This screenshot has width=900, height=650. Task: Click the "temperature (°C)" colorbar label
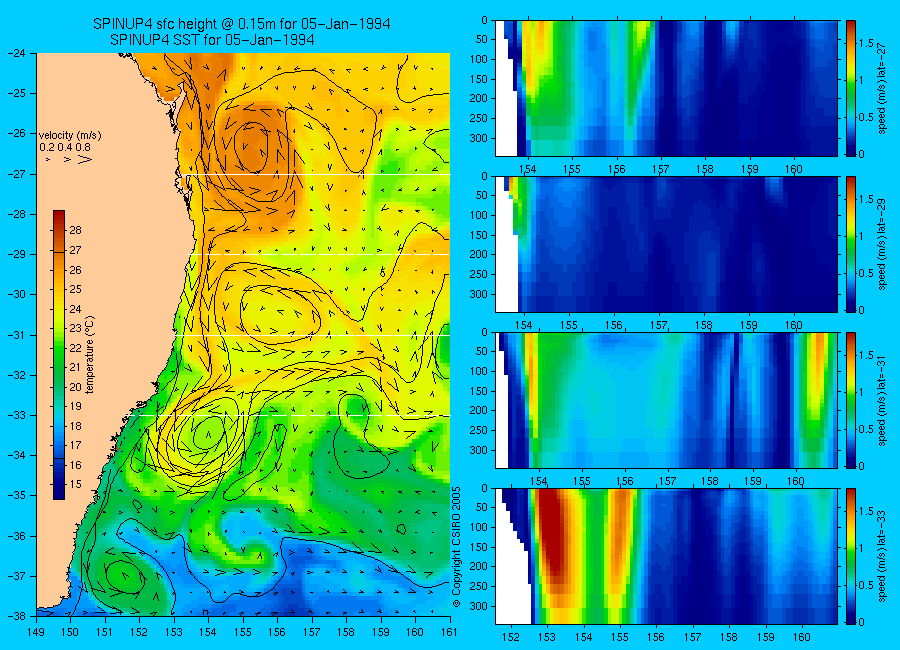(x=90, y=355)
